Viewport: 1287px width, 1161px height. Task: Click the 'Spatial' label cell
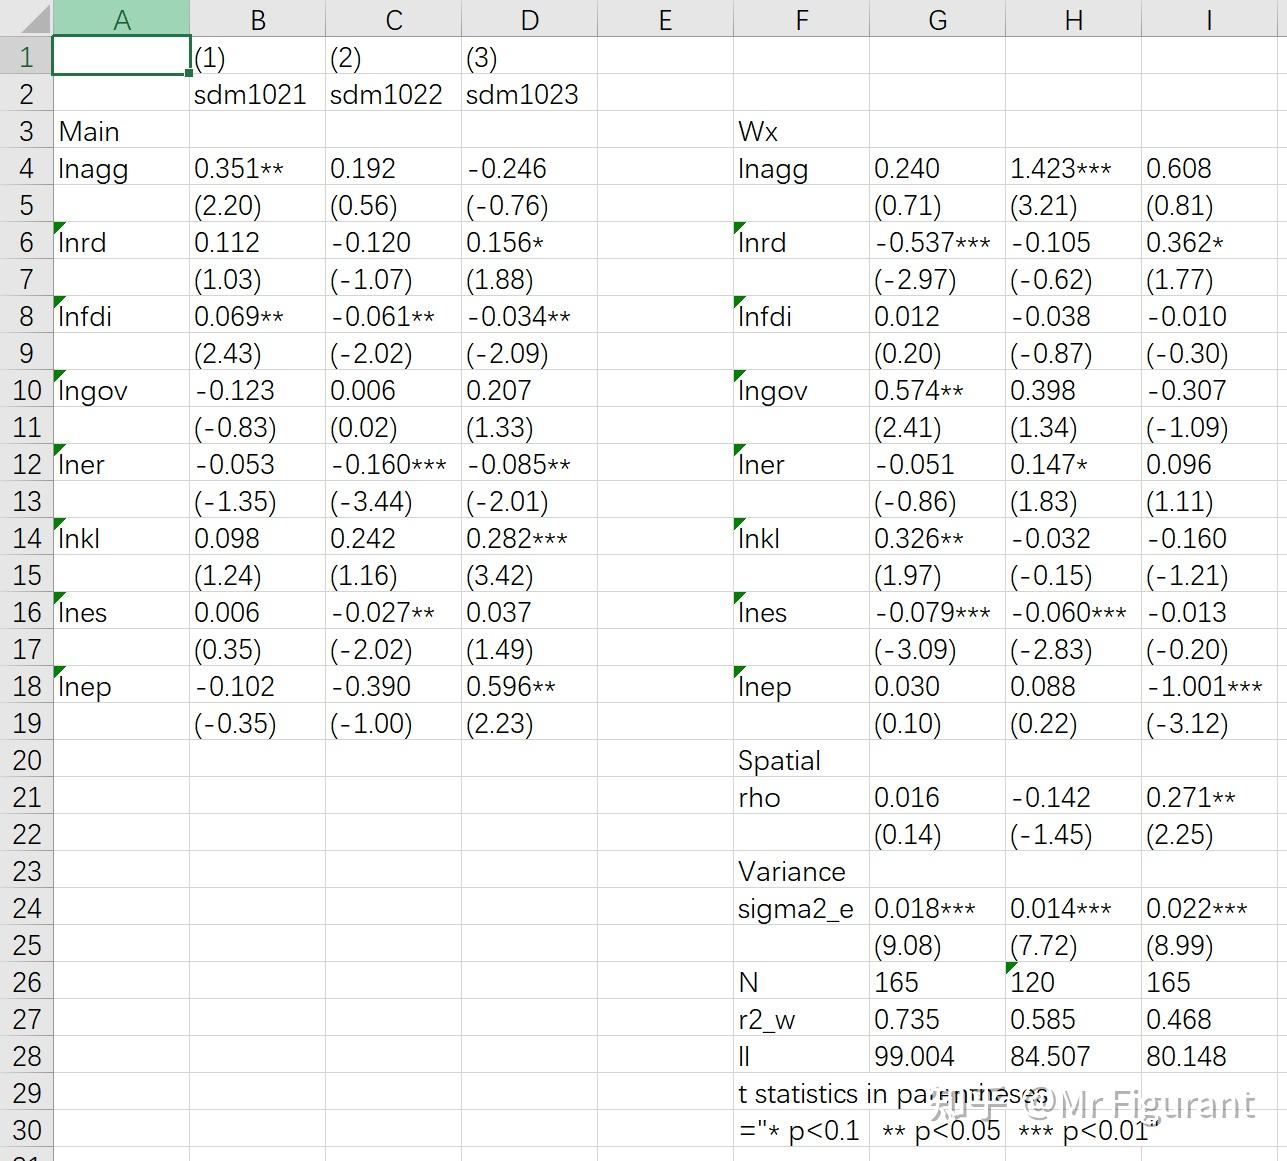(x=801, y=759)
